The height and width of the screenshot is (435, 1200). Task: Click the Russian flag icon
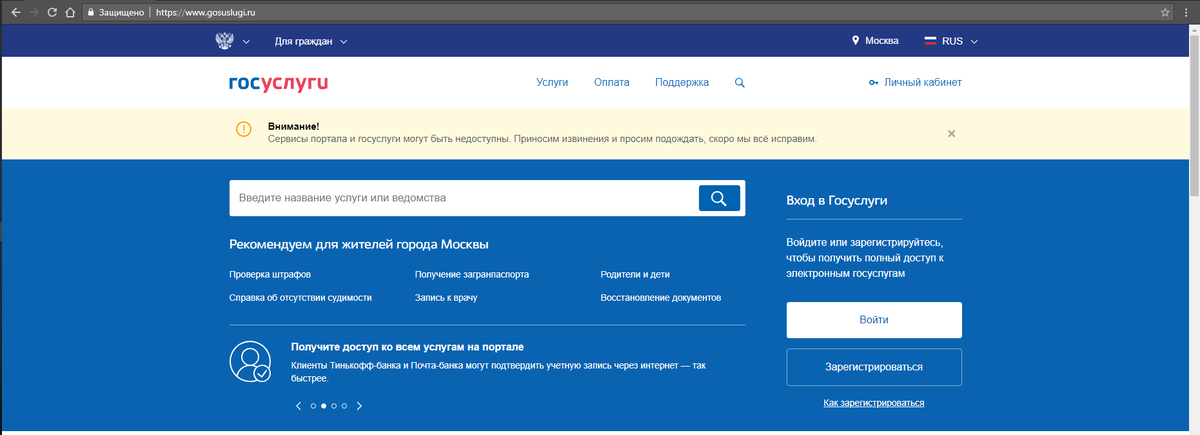click(929, 42)
